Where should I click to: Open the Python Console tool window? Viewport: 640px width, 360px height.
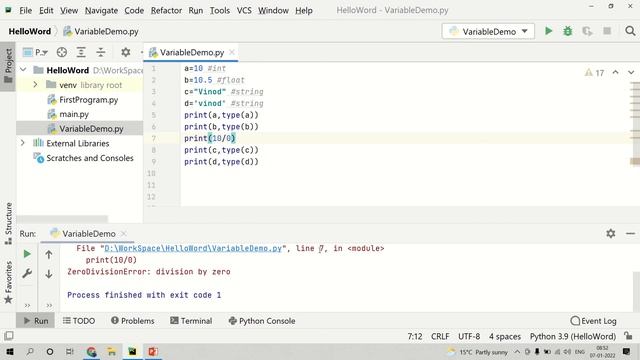[x=262, y=321]
